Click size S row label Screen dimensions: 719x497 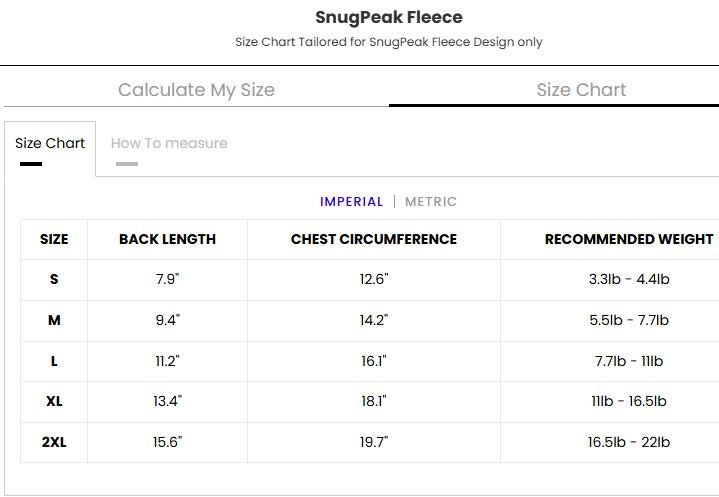click(54, 279)
